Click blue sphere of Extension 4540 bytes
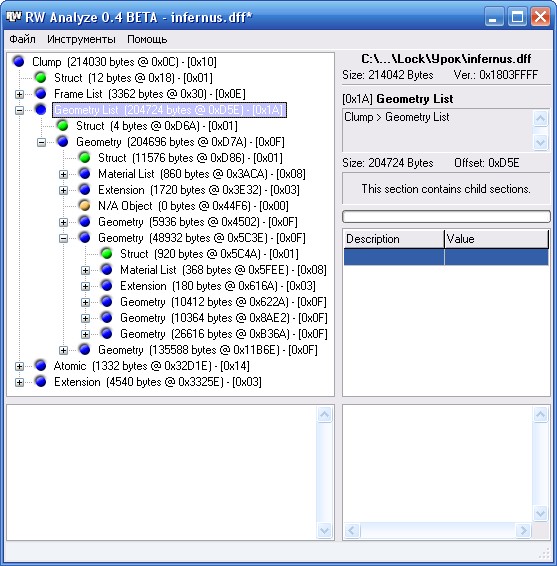557x566 pixels. click(x=41, y=382)
